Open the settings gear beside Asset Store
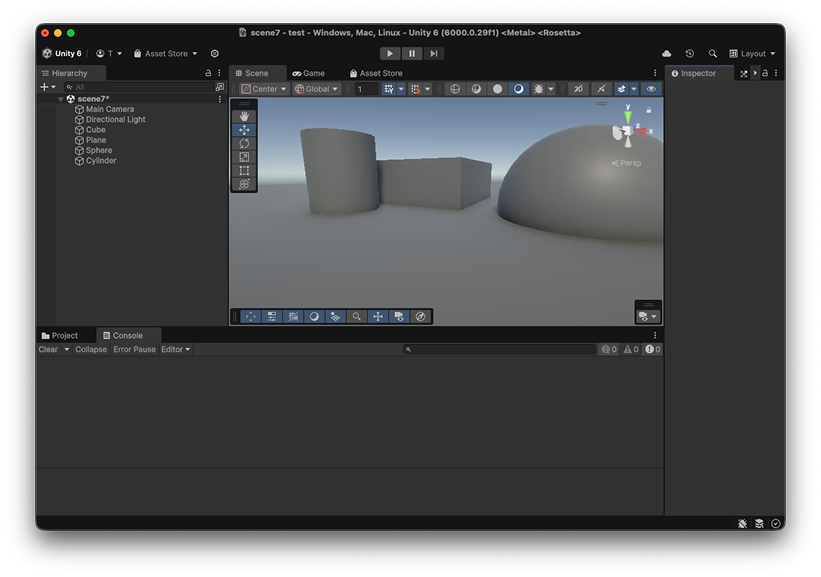Screen dimensions: 821x577 click(214, 54)
